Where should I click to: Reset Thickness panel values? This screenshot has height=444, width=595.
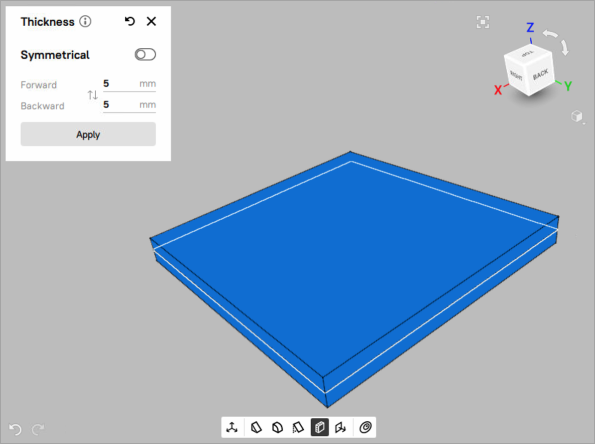coord(130,21)
